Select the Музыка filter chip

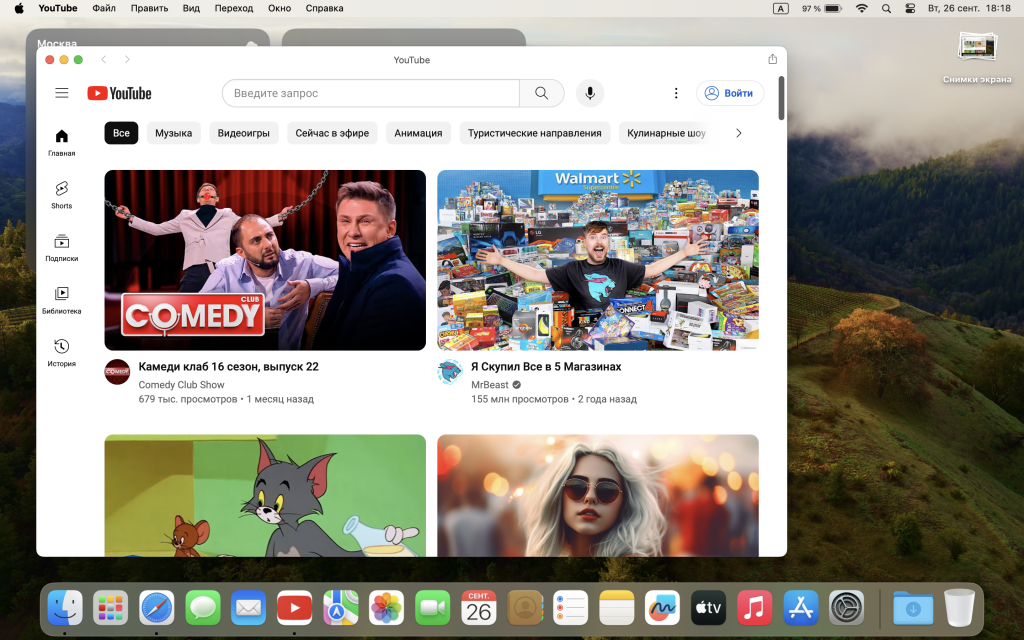coord(173,133)
